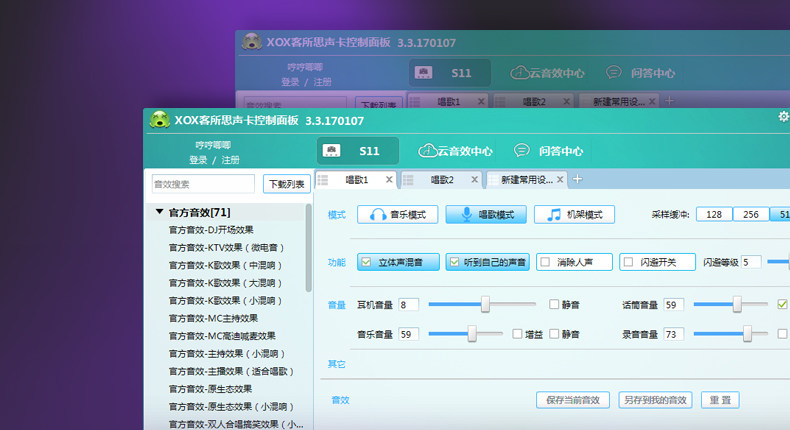Mute headphone volume (耳机音量 静音)
Viewport: 790px width, 430px height.
click(x=554, y=304)
